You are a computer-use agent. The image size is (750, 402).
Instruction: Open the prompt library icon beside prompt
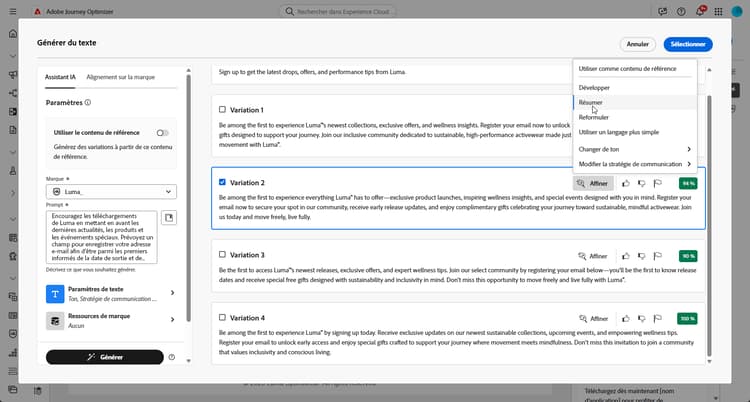(169, 218)
